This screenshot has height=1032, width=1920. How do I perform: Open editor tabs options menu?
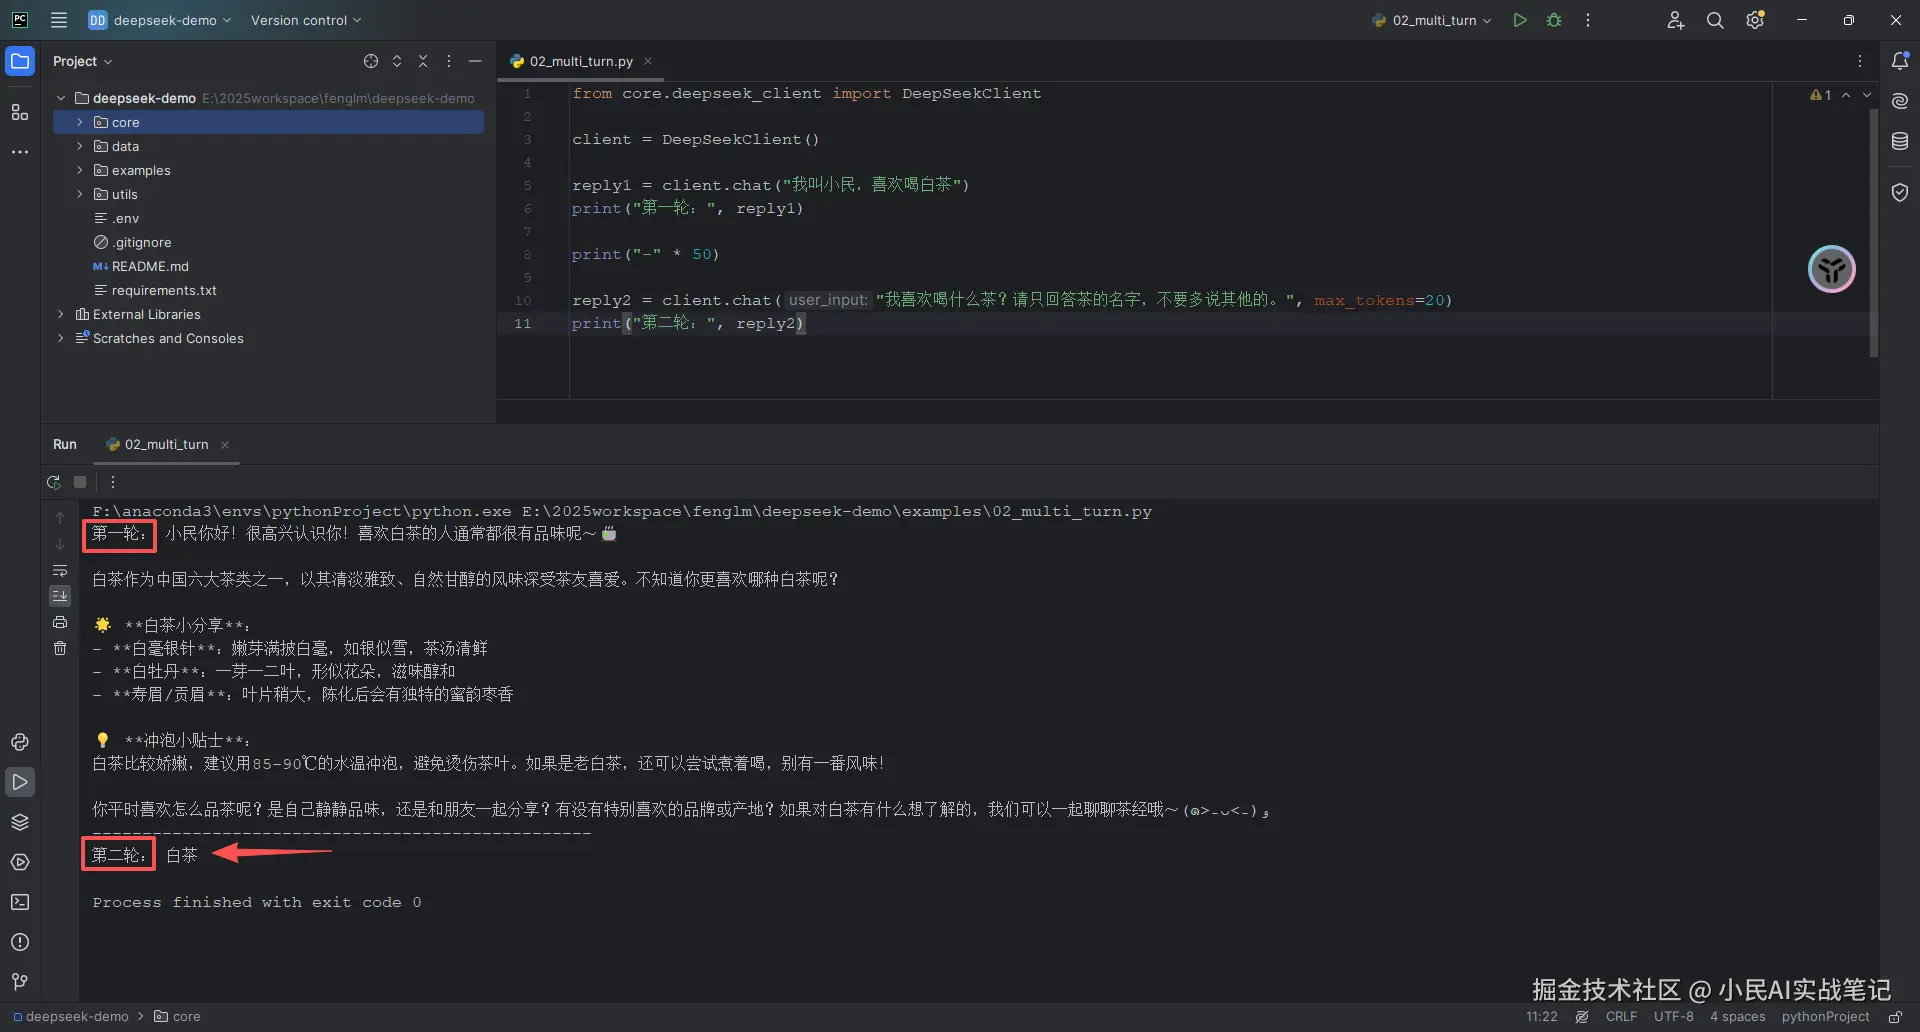click(1860, 61)
